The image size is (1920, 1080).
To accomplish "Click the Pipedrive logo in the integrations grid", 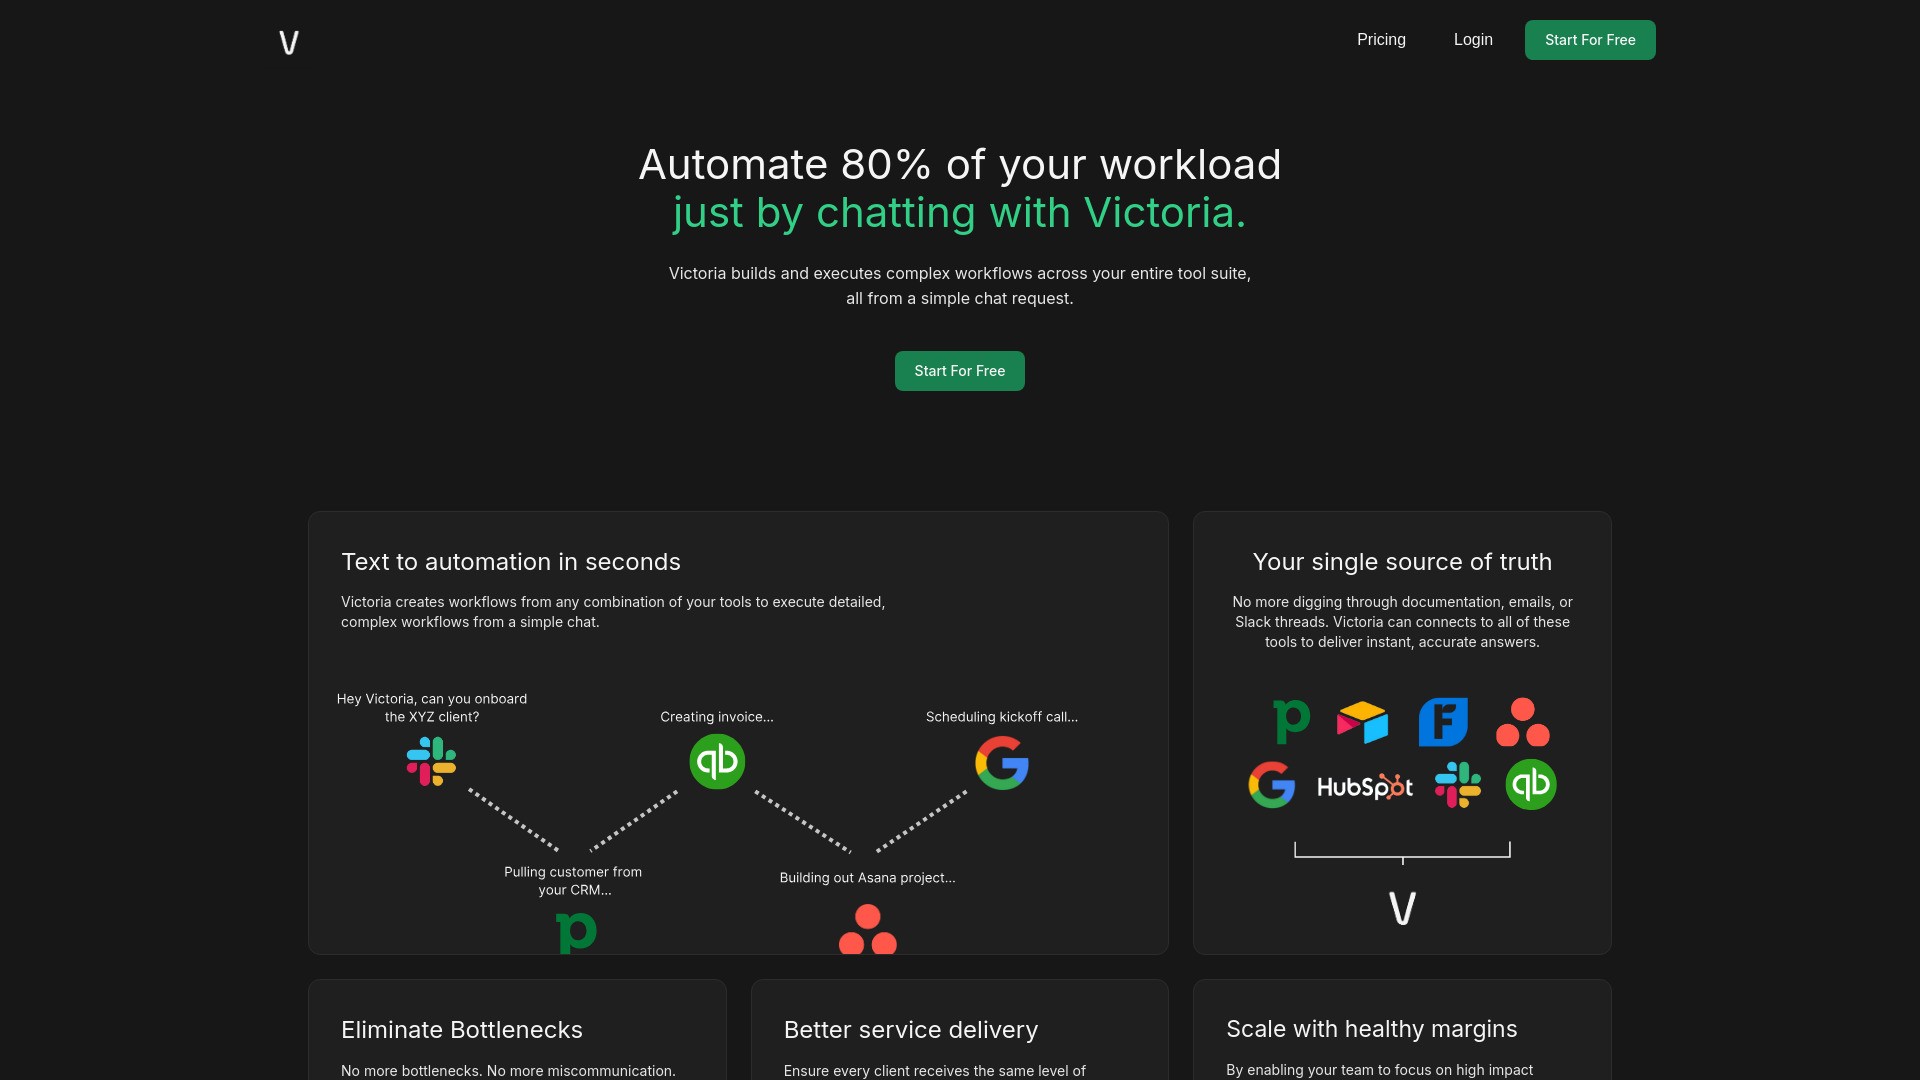I will (1293, 721).
